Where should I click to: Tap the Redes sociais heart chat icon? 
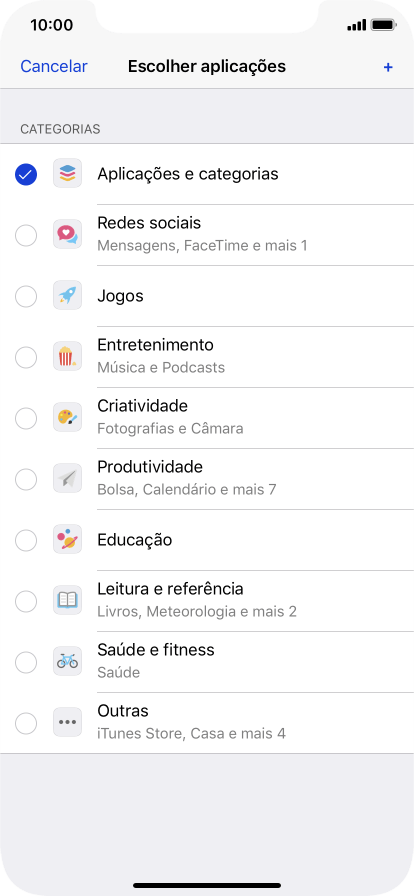coord(67,234)
